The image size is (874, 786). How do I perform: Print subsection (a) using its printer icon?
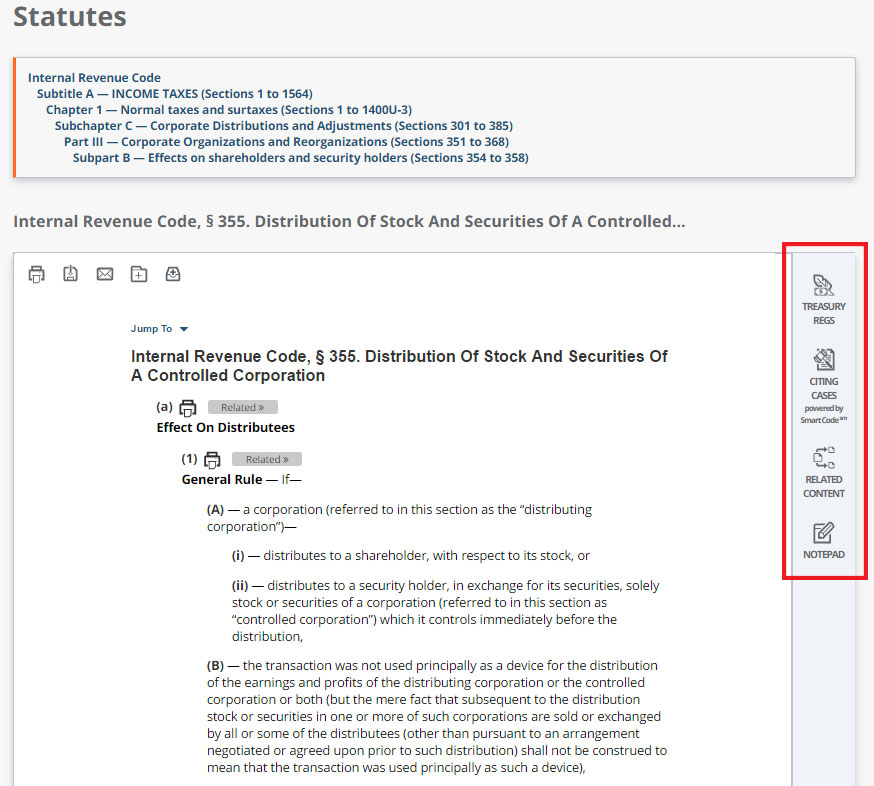click(x=187, y=408)
